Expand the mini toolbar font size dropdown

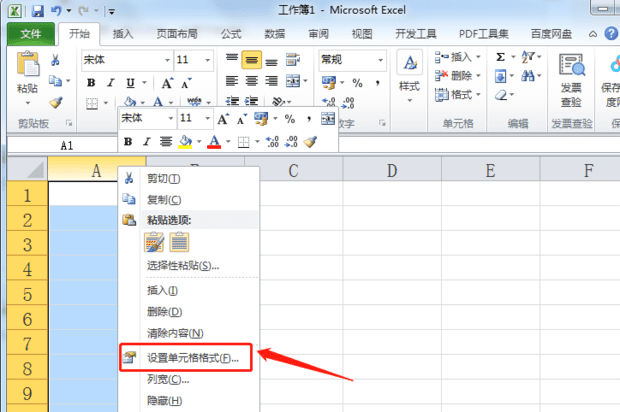click(207, 118)
